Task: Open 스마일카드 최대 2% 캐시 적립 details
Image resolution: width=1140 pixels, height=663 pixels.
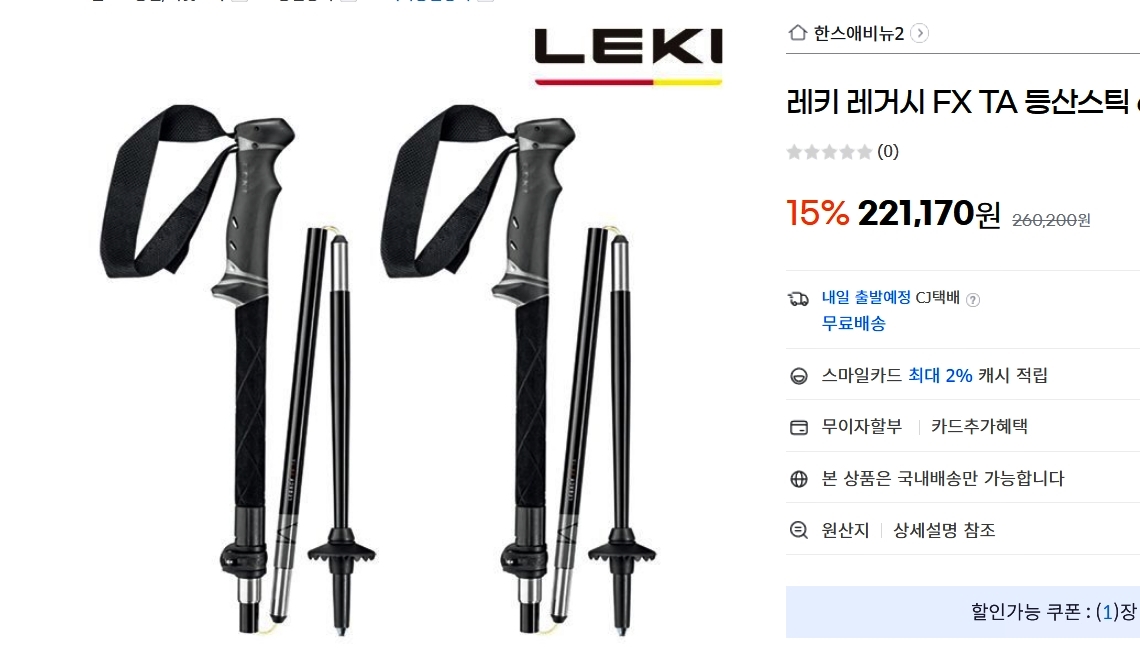Action: [x=934, y=375]
